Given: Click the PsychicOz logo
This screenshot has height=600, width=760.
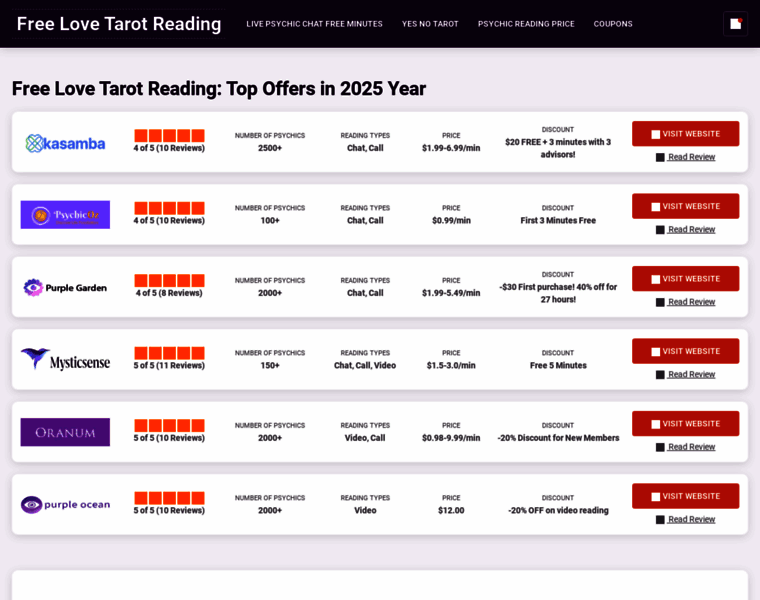Looking at the screenshot, I should coord(65,215).
